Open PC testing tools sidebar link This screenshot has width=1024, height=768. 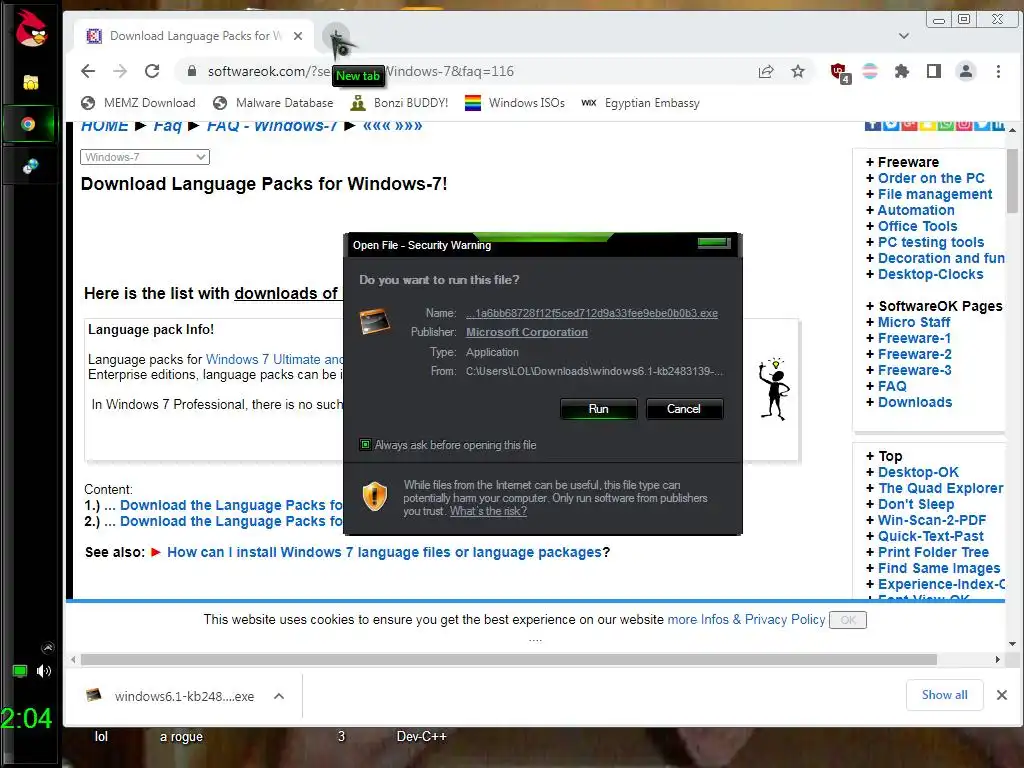tap(931, 242)
